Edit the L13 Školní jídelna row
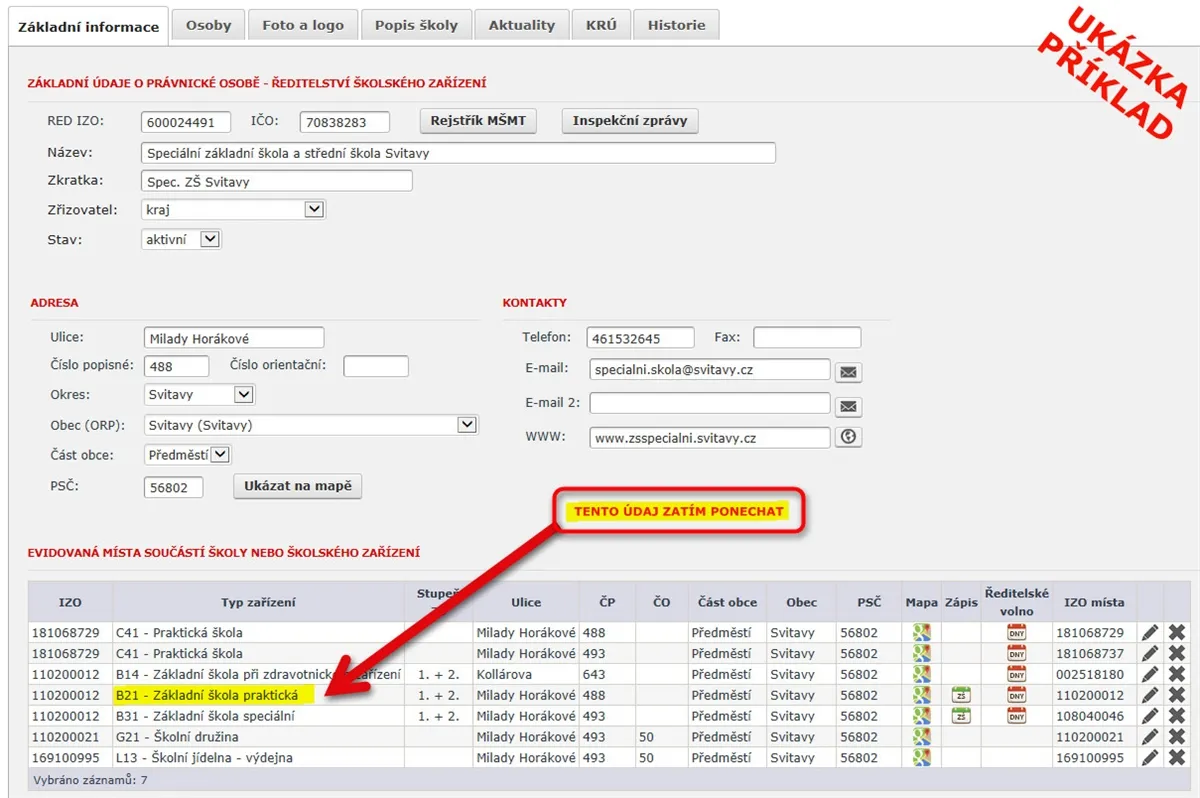 pyautogui.click(x=1150, y=758)
